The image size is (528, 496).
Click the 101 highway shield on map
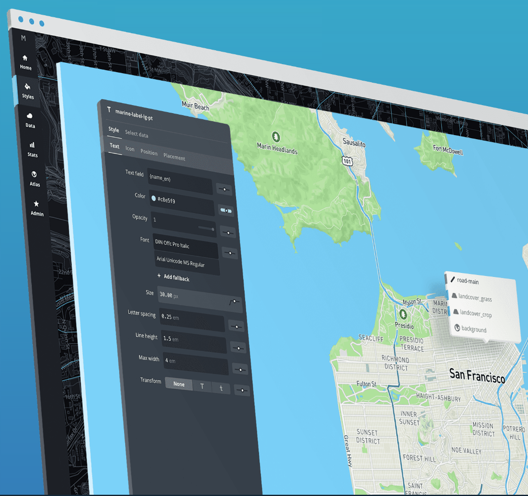click(x=347, y=161)
